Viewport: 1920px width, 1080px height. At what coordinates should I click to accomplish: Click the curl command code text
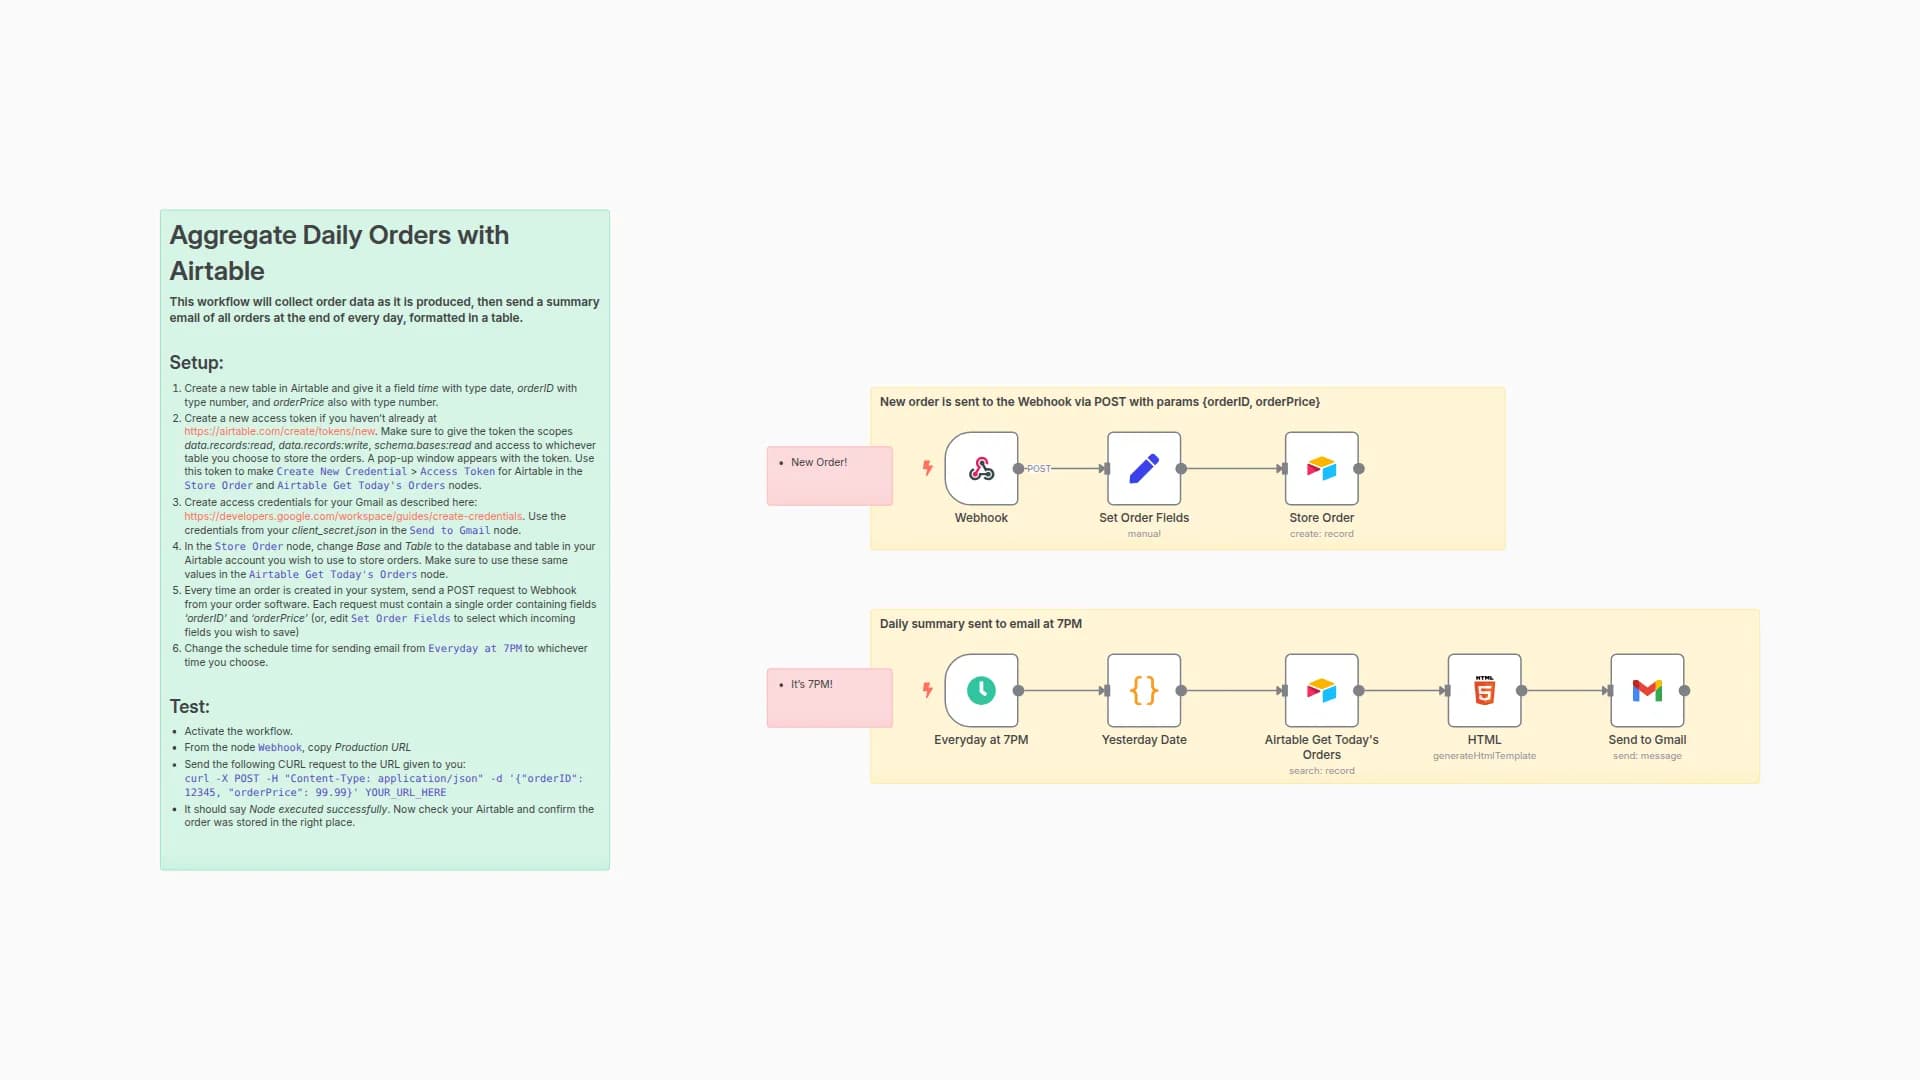pos(383,785)
